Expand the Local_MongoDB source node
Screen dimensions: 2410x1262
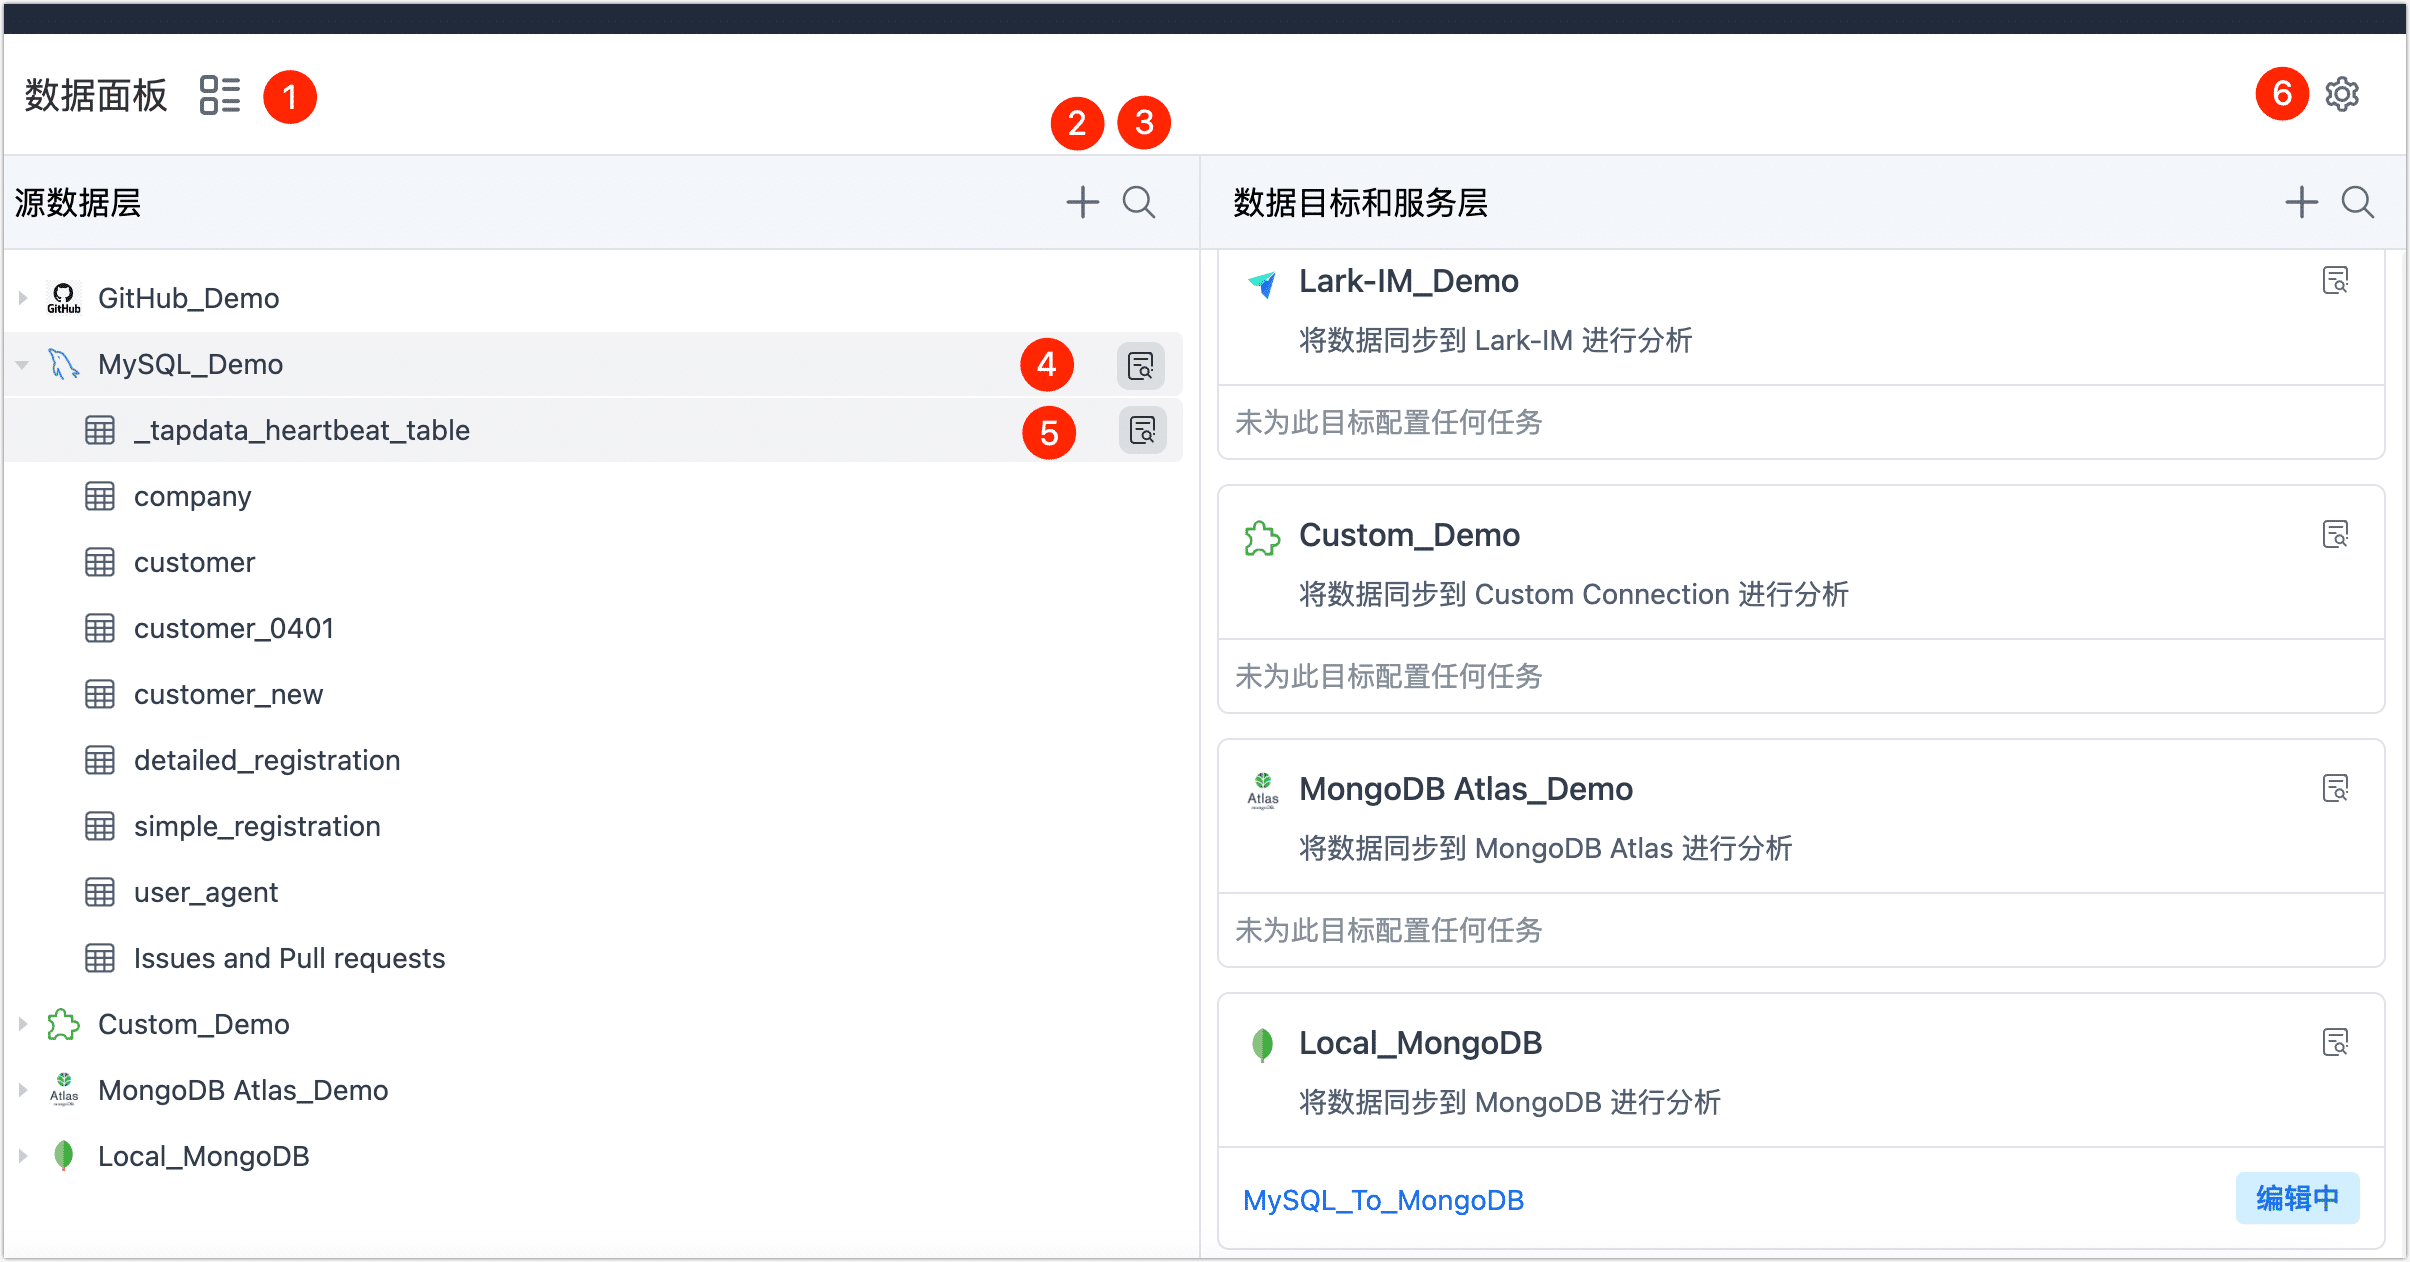point(22,1156)
